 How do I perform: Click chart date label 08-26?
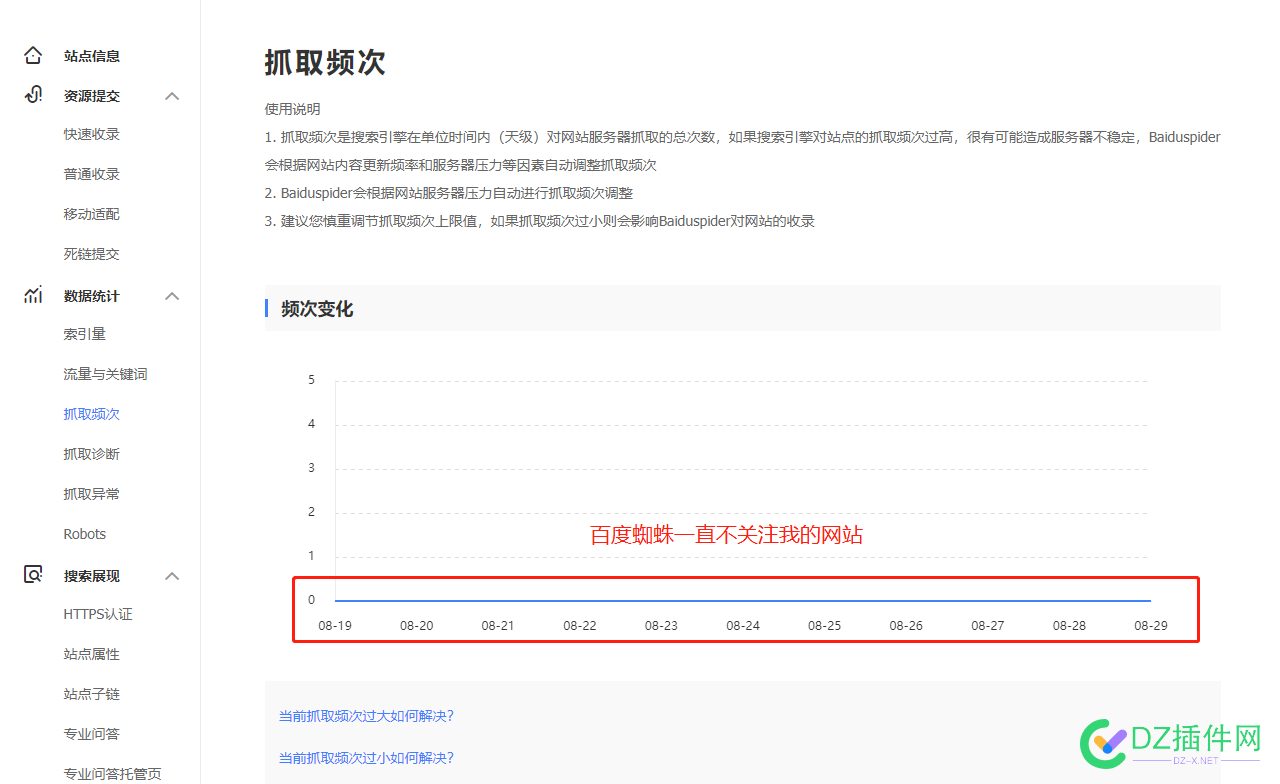tap(906, 626)
